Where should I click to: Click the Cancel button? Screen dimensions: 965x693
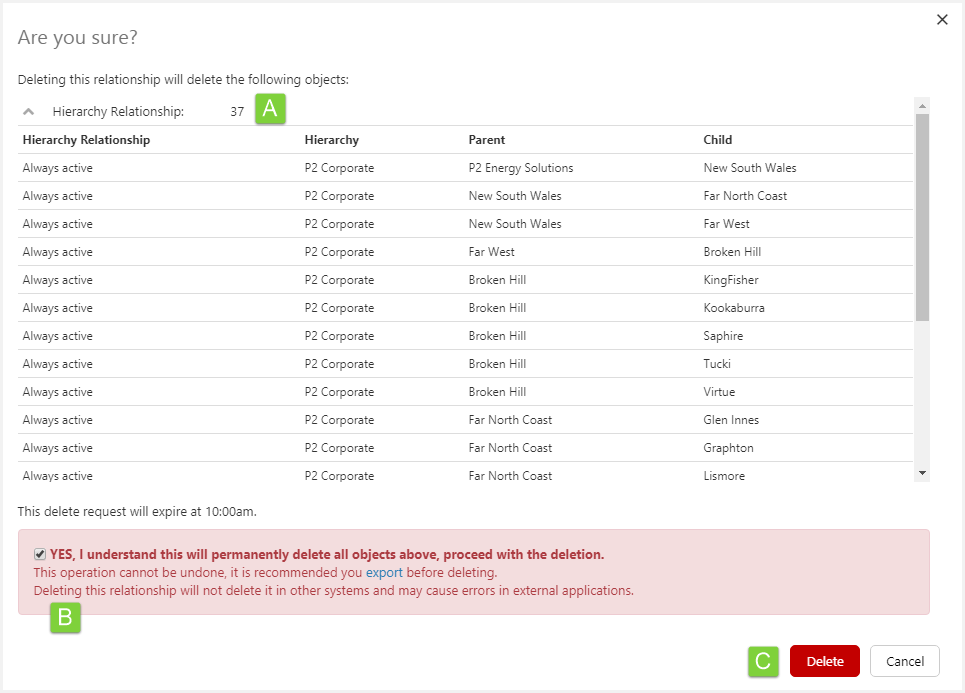pos(904,661)
